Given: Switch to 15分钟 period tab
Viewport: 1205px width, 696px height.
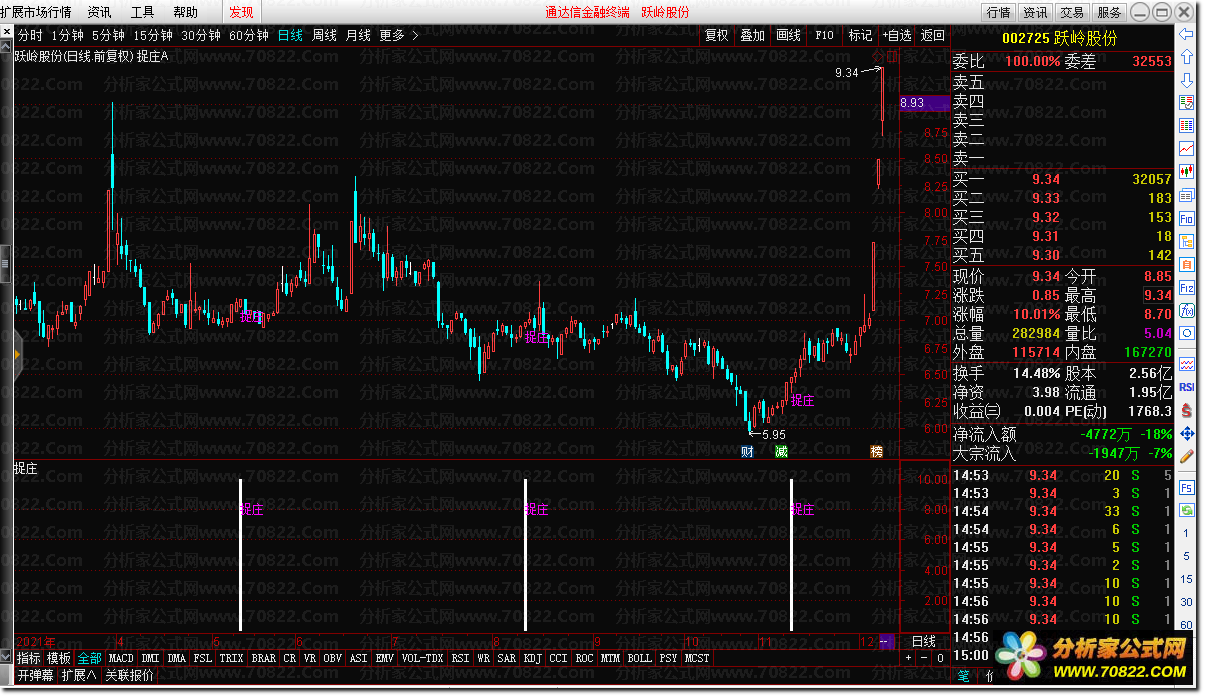Looking at the screenshot, I should 153,35.
